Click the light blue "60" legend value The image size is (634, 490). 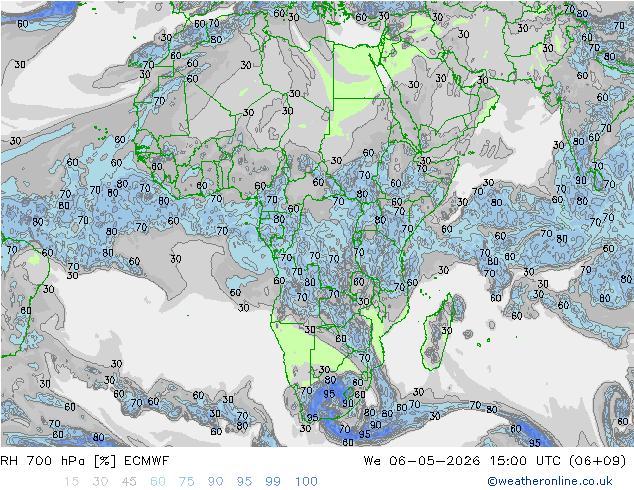[158, 482]
